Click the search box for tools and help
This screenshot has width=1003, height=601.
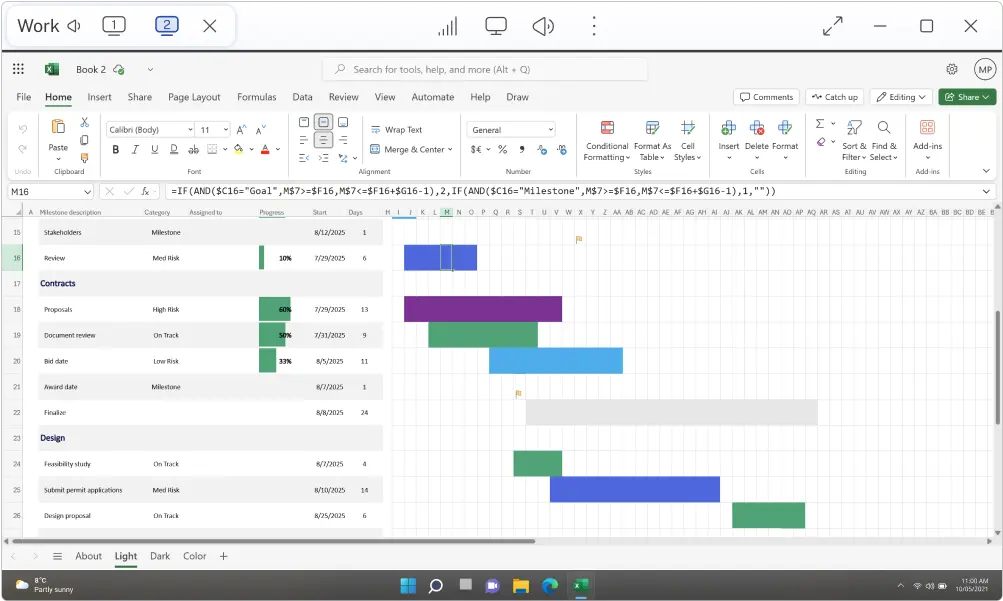tap(485, 70)
